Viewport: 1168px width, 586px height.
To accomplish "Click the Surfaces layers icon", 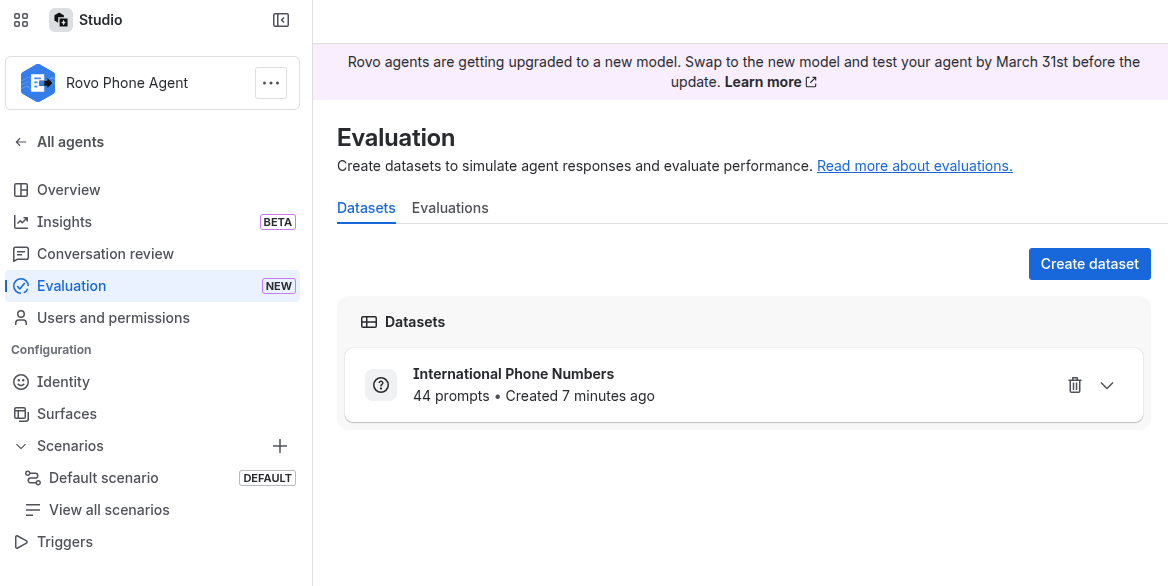I will (21, 414).
